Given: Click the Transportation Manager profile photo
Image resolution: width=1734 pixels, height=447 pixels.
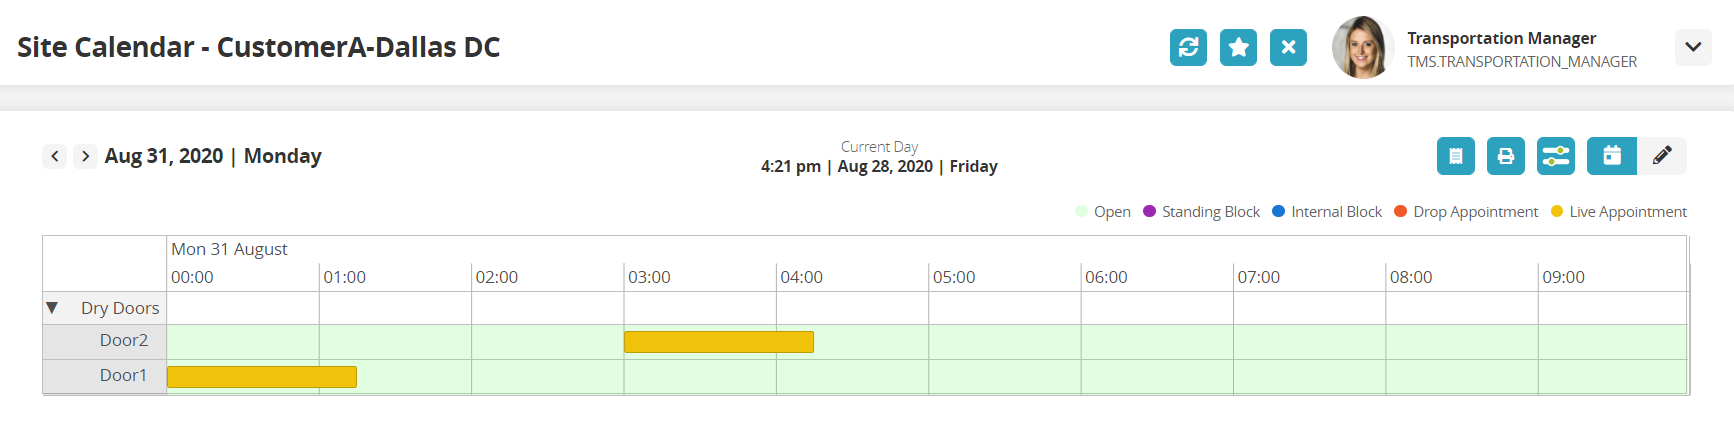Looking at the screenshot, I should 1362,47.
